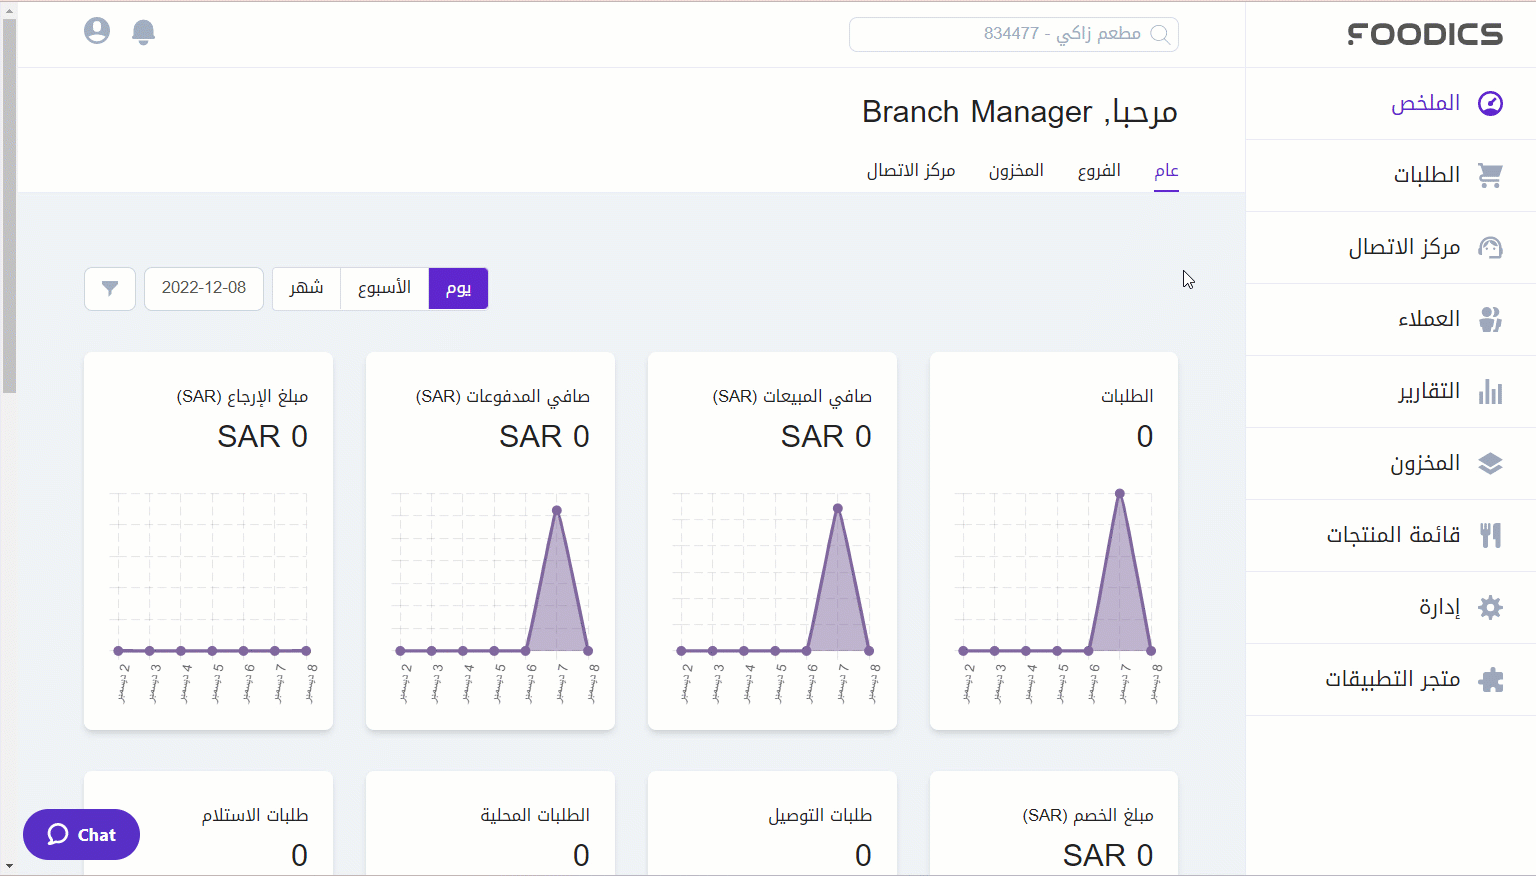Open the Chat support button
This screenshot has height=876, width=1536.
click(82, 835)
